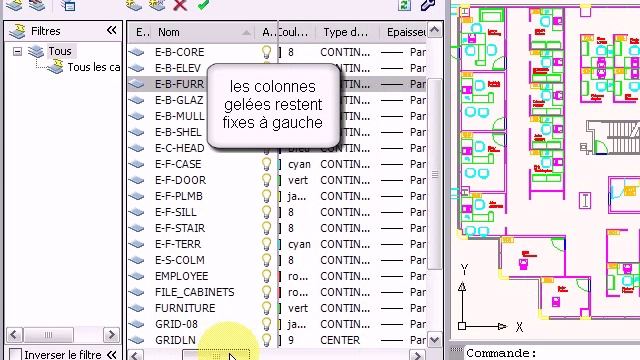Click the refresh icon in top toolbar
Image resolution: width=640 pixels, height=360 pixels.
(404, 5)
